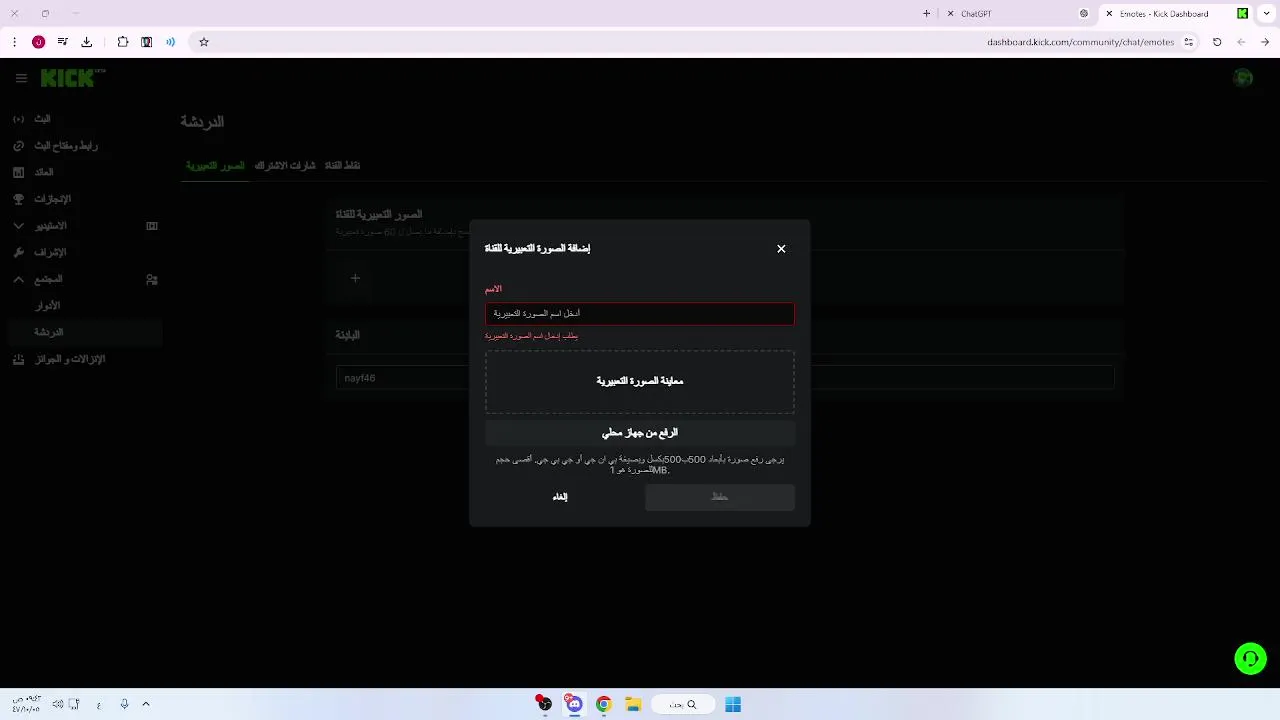This screenshot has width=1280, height=720.
Task: Click the blue sound waves toolbar icon
Action: [x=171, y=42]
